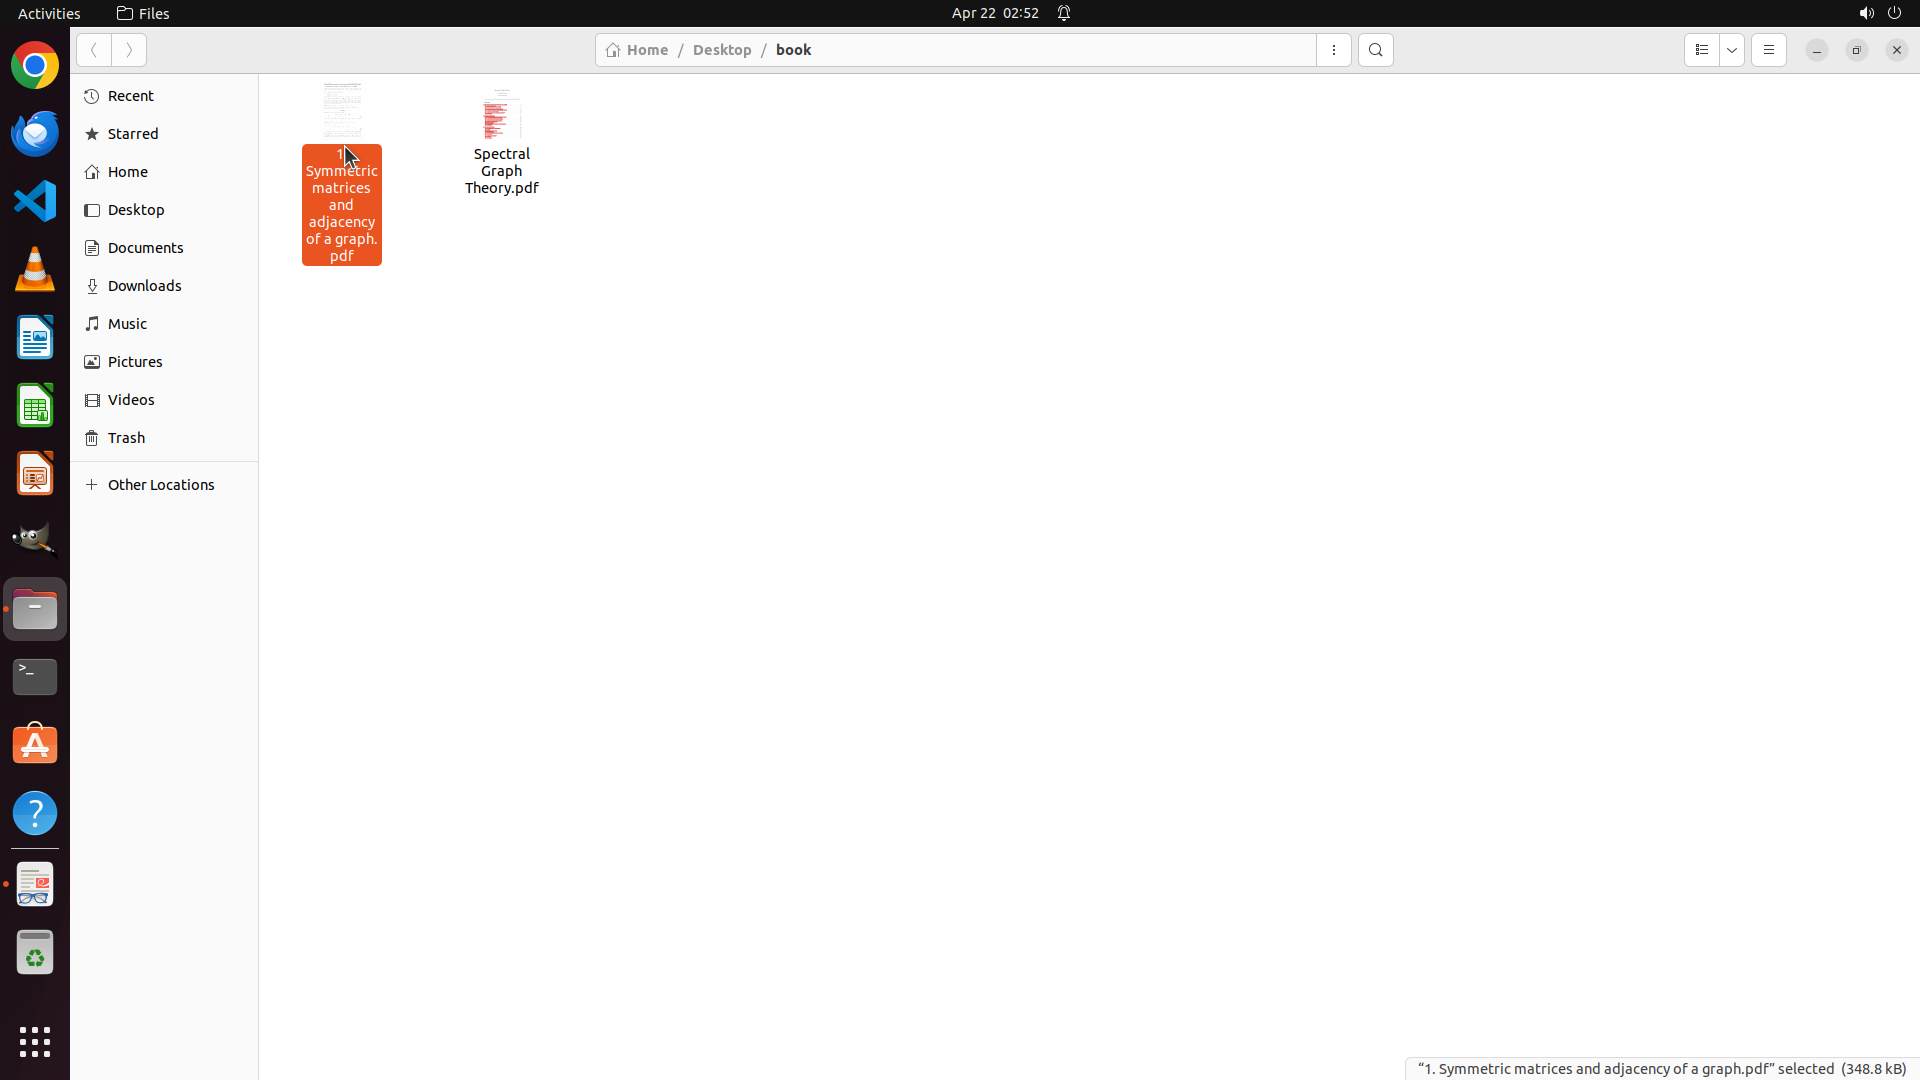Go forward with the forward arrow

(x=129, y=50)
